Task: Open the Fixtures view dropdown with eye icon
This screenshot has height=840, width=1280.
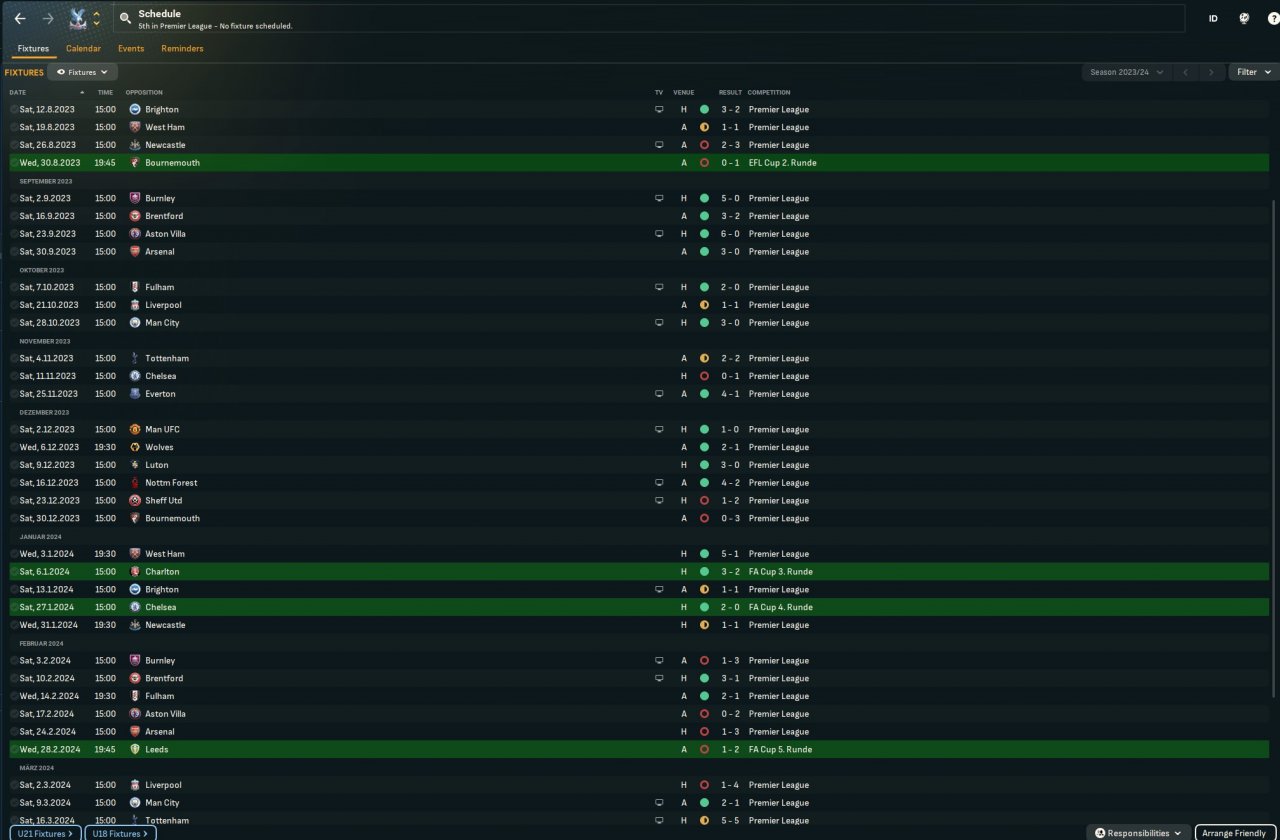Action: [83, 72]
